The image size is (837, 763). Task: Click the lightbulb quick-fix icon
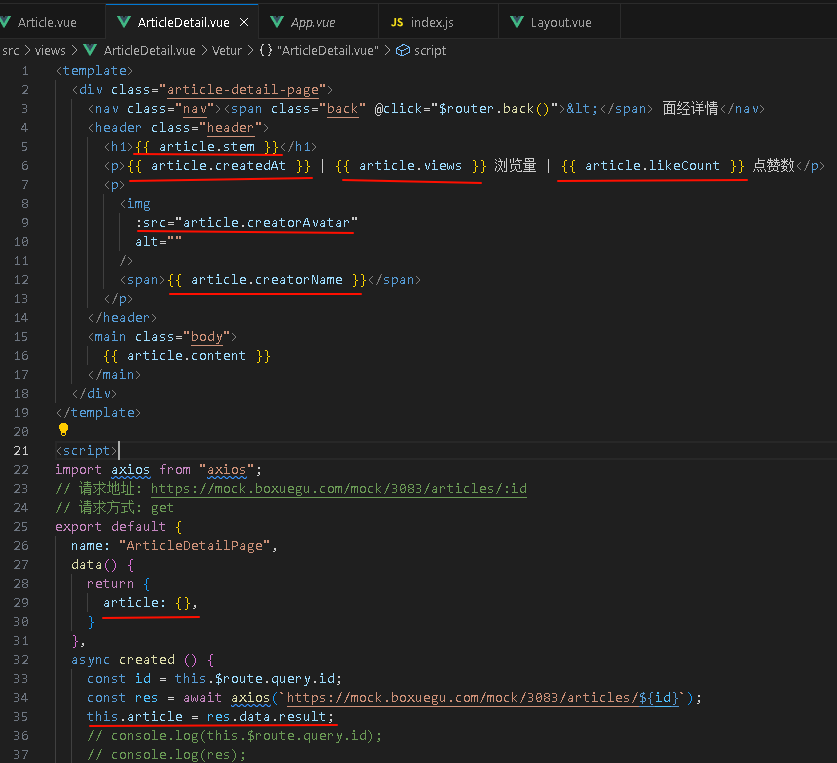pos(64,430)
